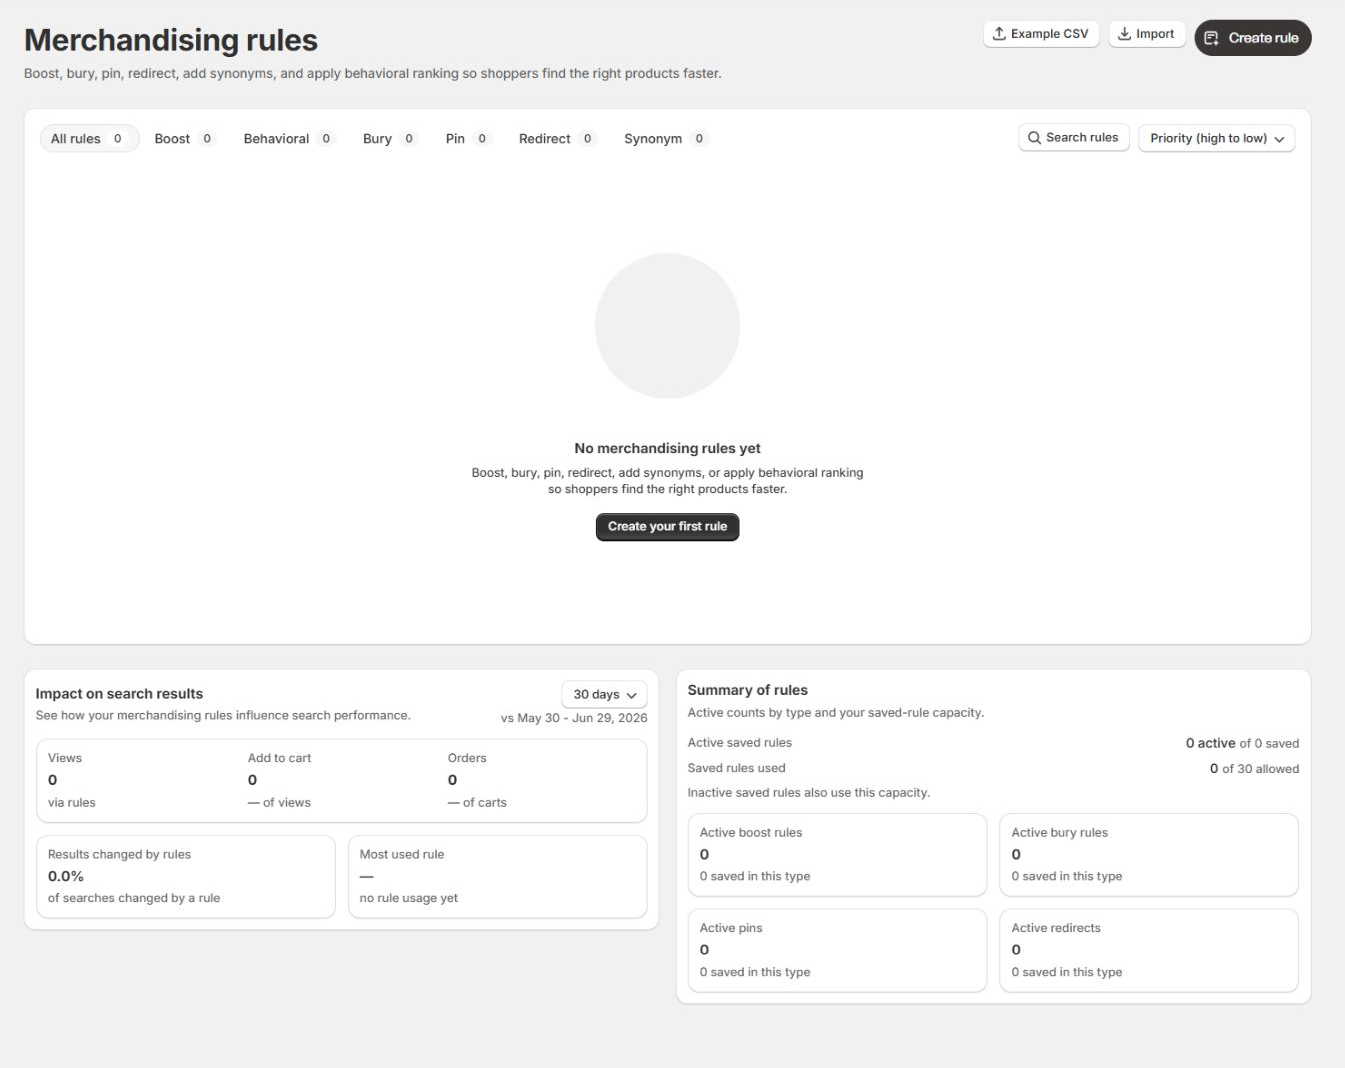The height and width of the screenshot is (1068, 1345).
Task: Switch to the Bury tab
Action: (389, 139)
